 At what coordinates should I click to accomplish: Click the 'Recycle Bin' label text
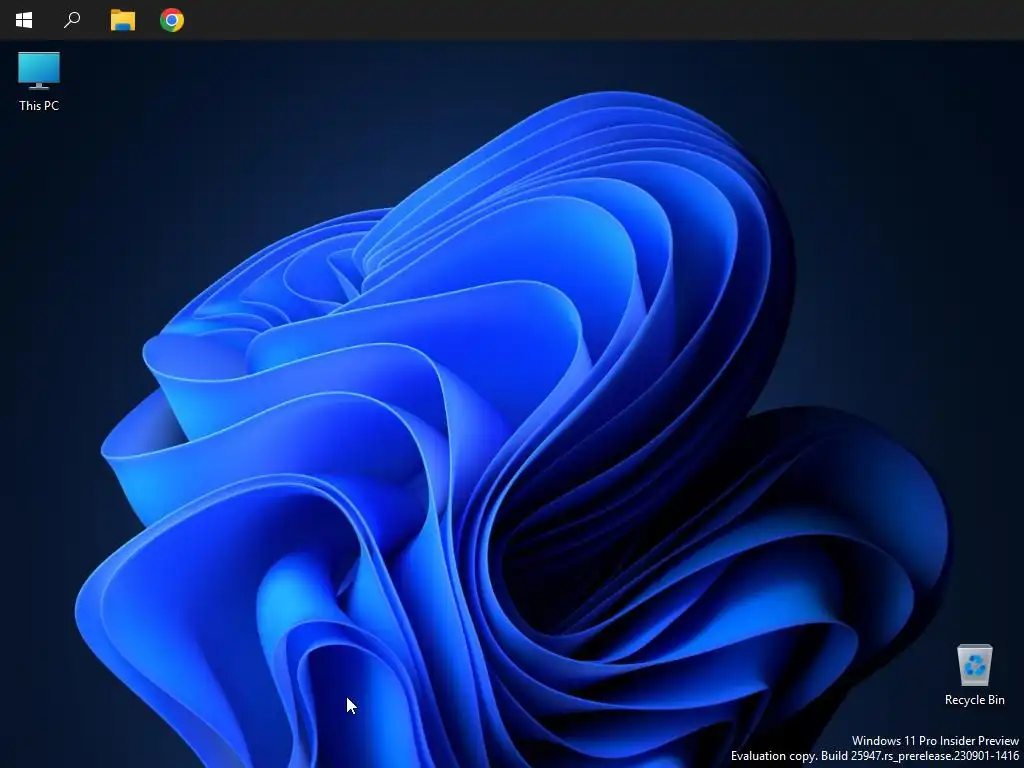click(x=974, y=700)
